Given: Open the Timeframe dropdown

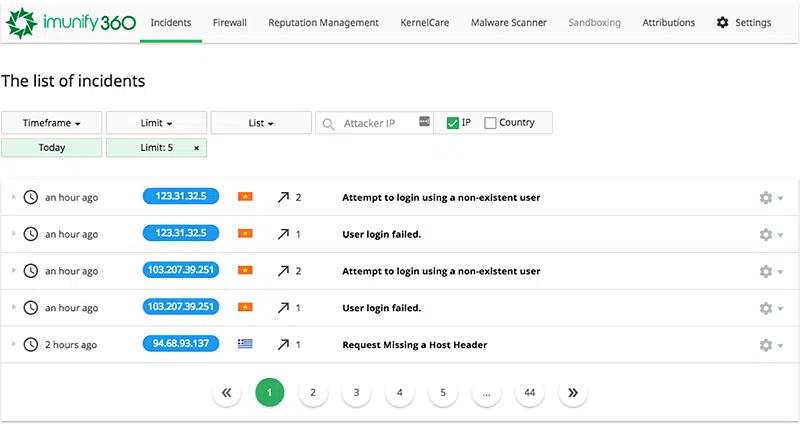Looking at the screenshot, I should tap(51, 123).
